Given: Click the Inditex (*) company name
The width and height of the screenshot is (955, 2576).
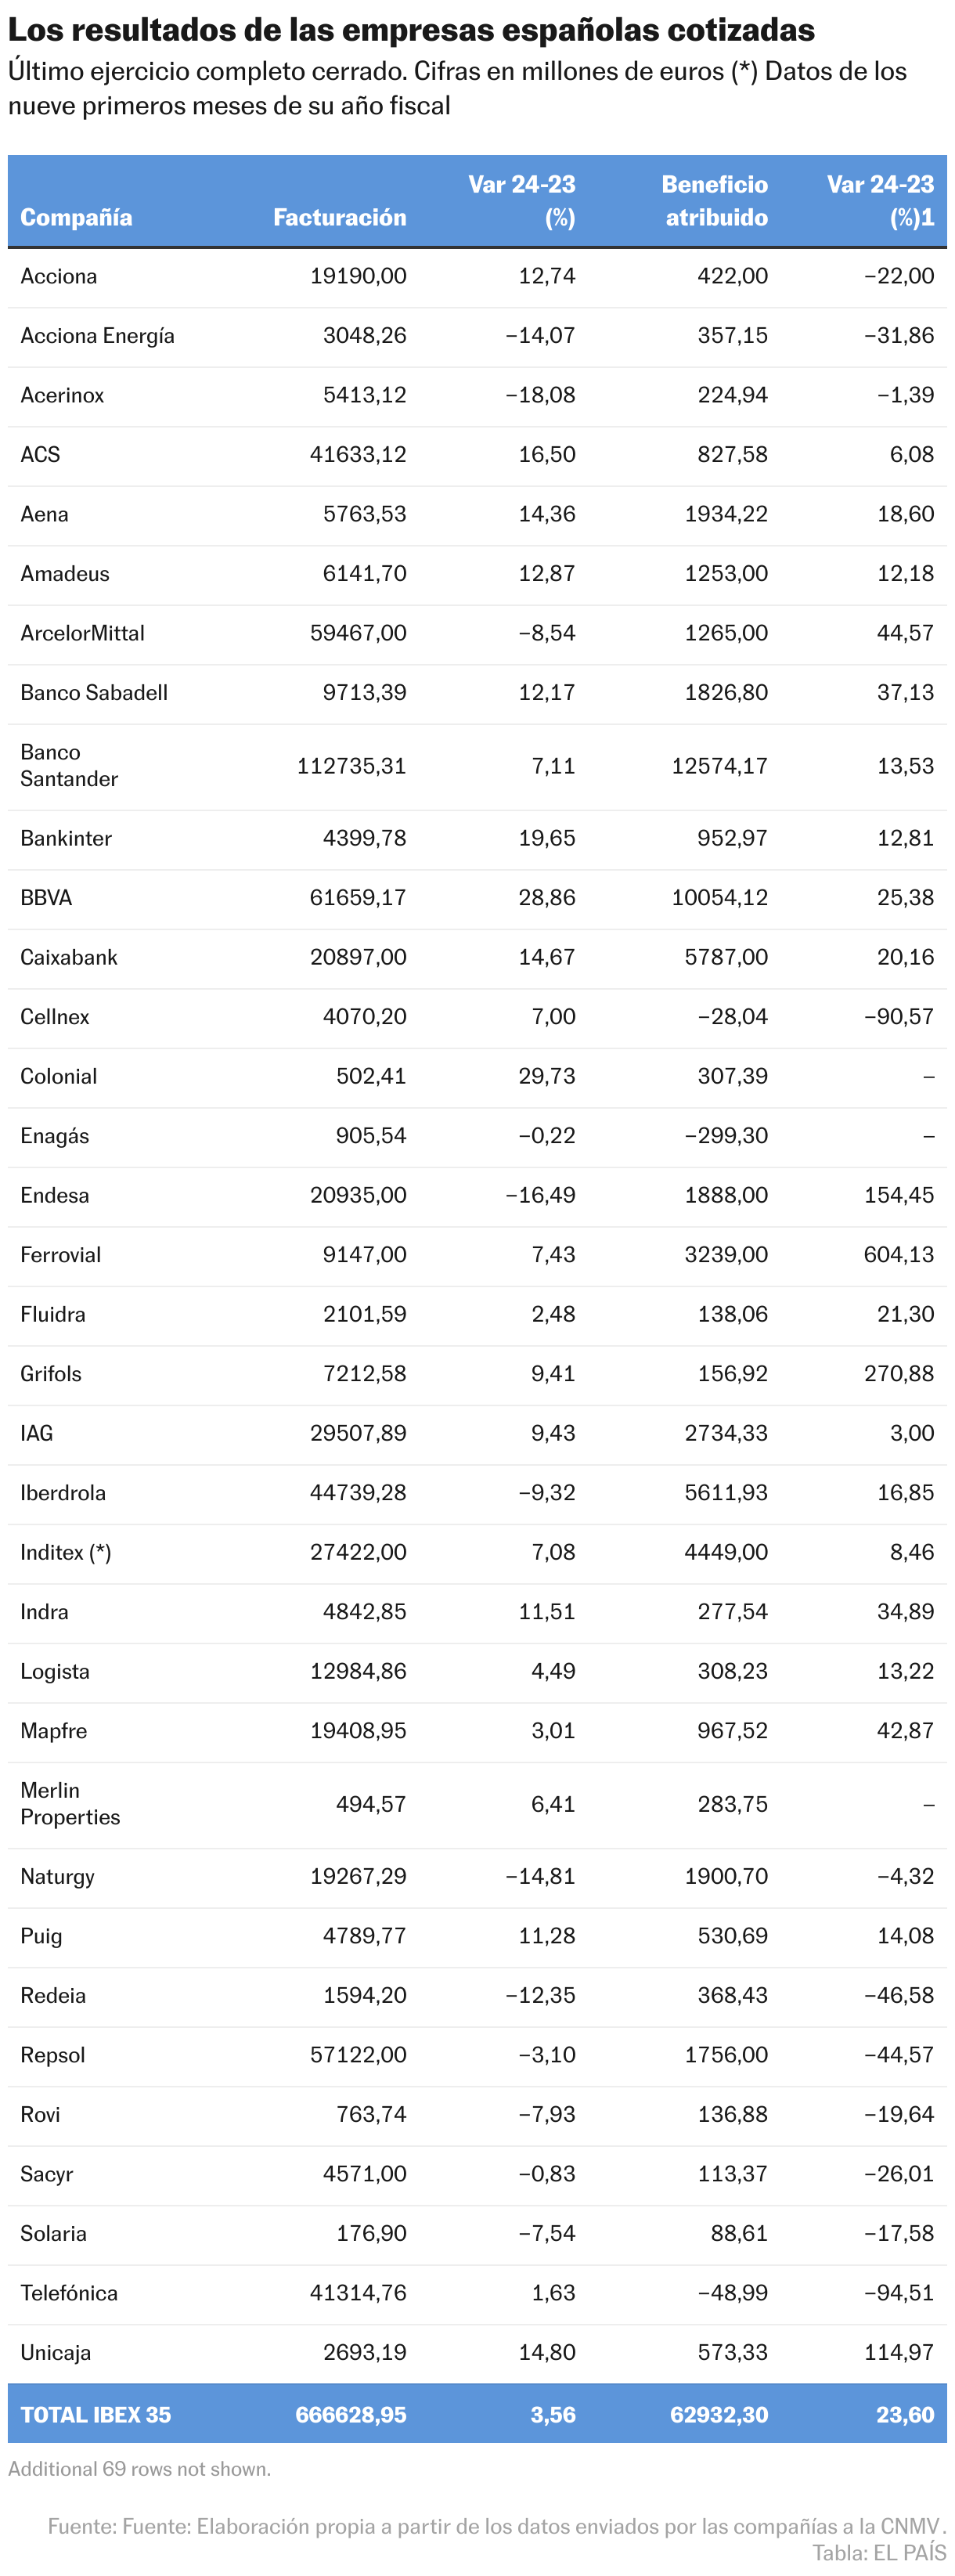Looking at the screenshot, I should click(65, 1552).
